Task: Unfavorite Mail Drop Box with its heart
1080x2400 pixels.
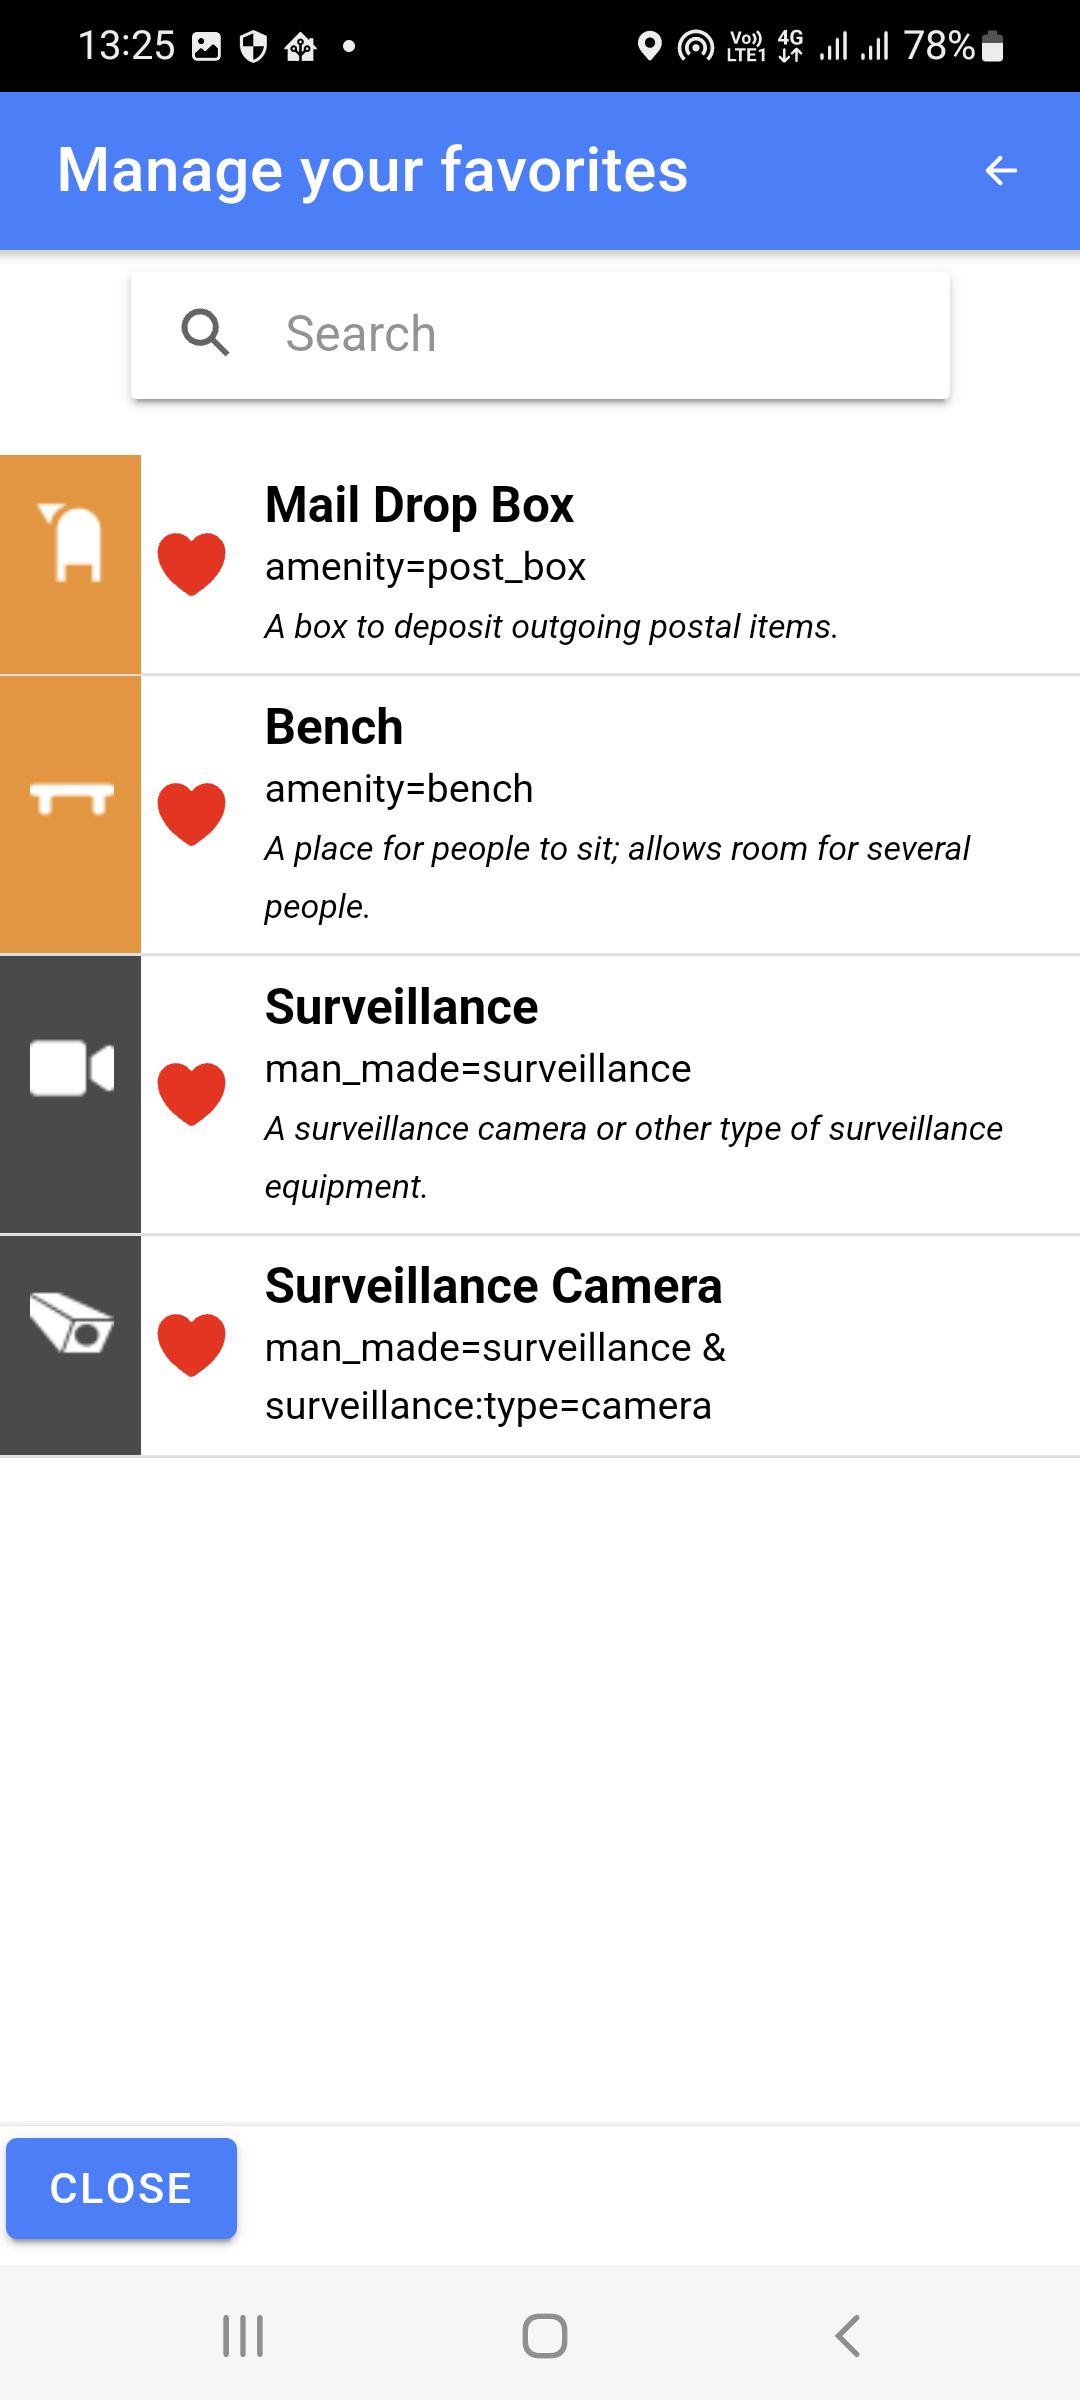Action: coord(192,564)
